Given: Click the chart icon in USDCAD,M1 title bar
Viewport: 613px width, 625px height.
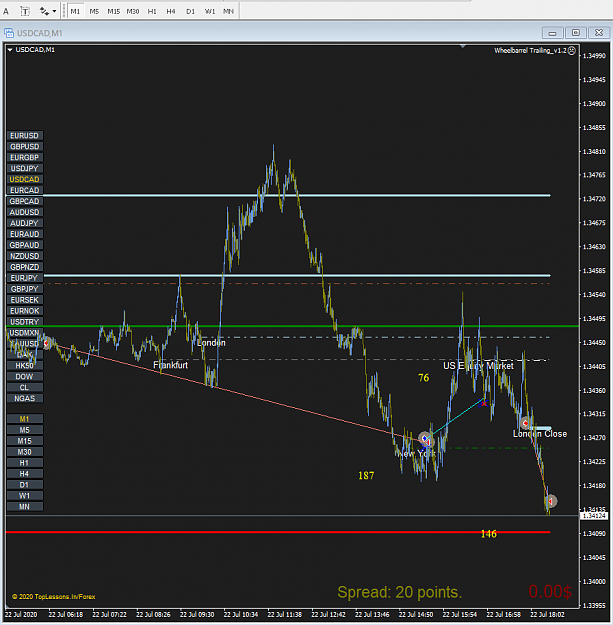Looking at the screenshot, I should pyautogui.click(x=9, y=33).
